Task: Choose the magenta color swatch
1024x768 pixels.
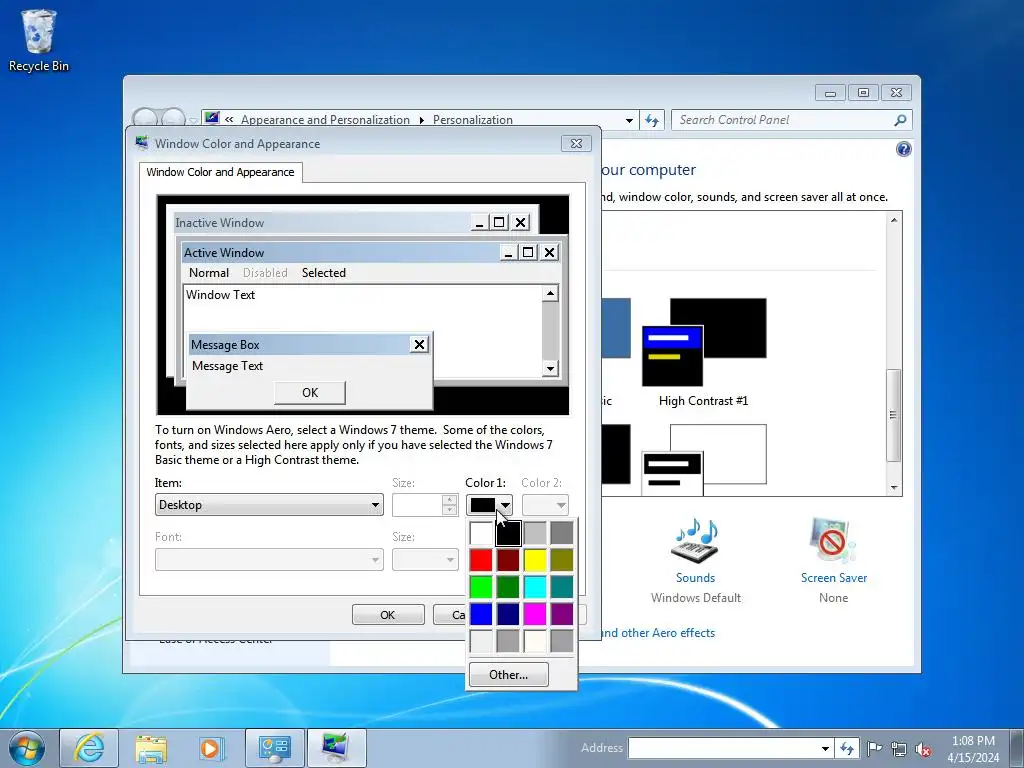Action: click(535, 613)
